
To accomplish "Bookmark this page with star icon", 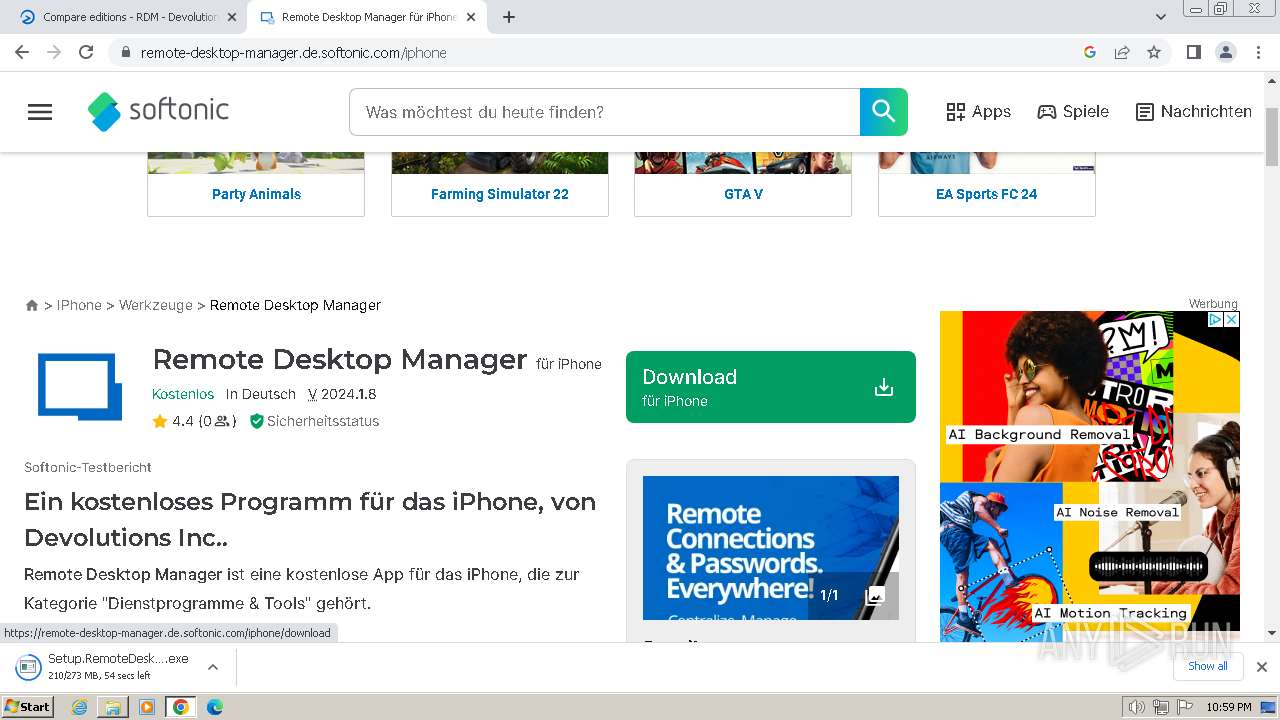I will [x=1154, y=52].
